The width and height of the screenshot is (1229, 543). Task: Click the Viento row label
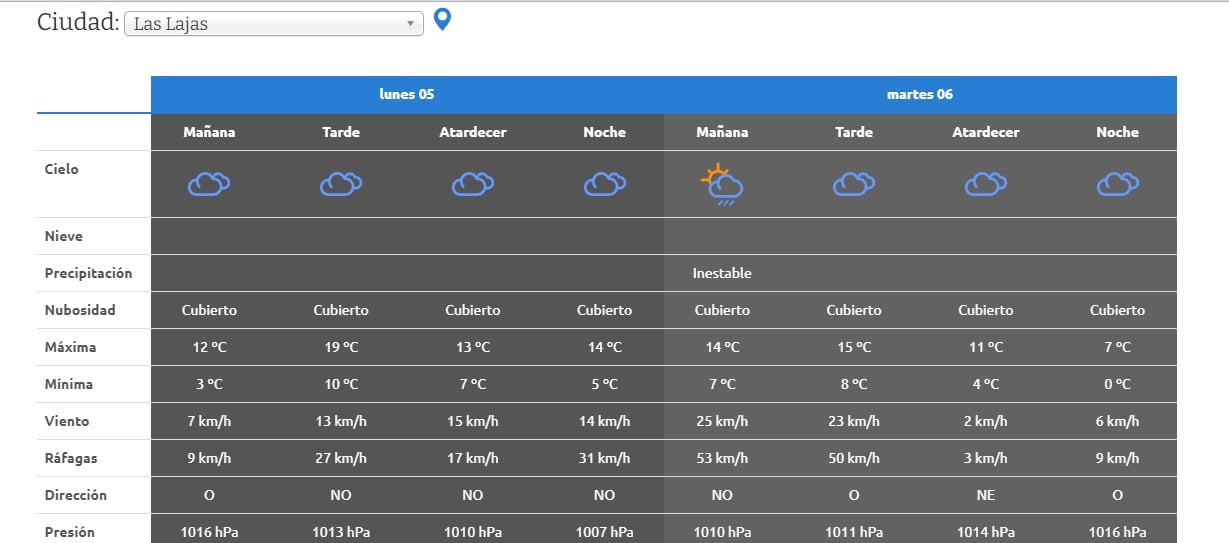coord(66,421)
